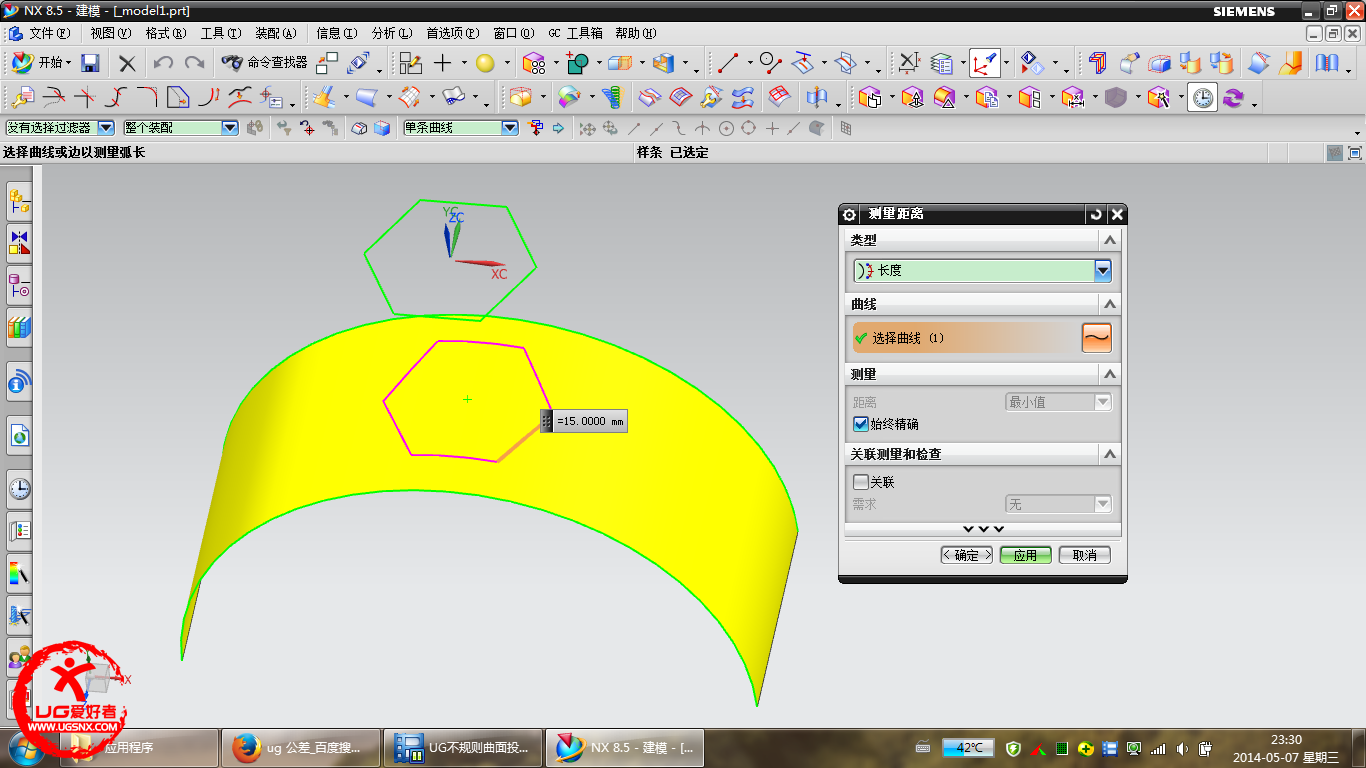Collapse the 关联测量和检查 section
The height and width of the screenshot is (768, 1366).
pos(1109,454)
